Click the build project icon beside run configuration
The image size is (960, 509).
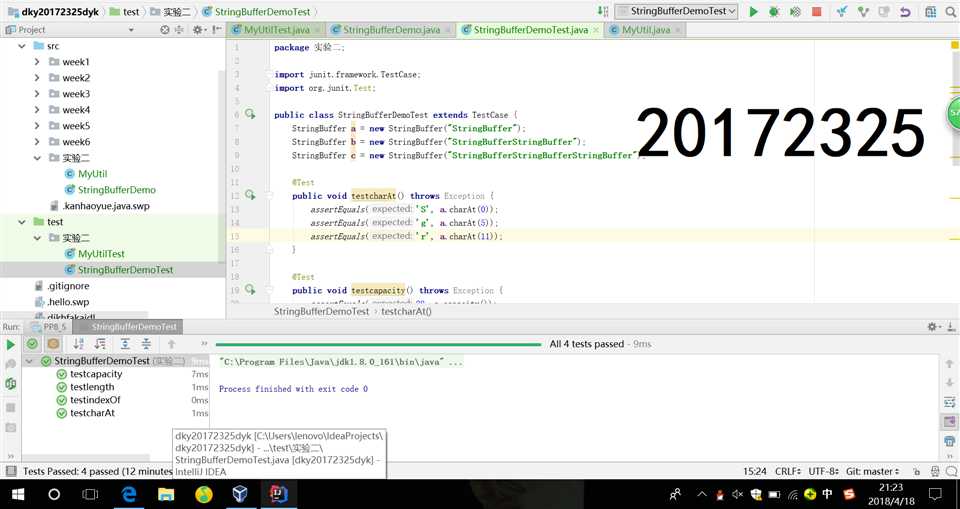coord(603,12)
